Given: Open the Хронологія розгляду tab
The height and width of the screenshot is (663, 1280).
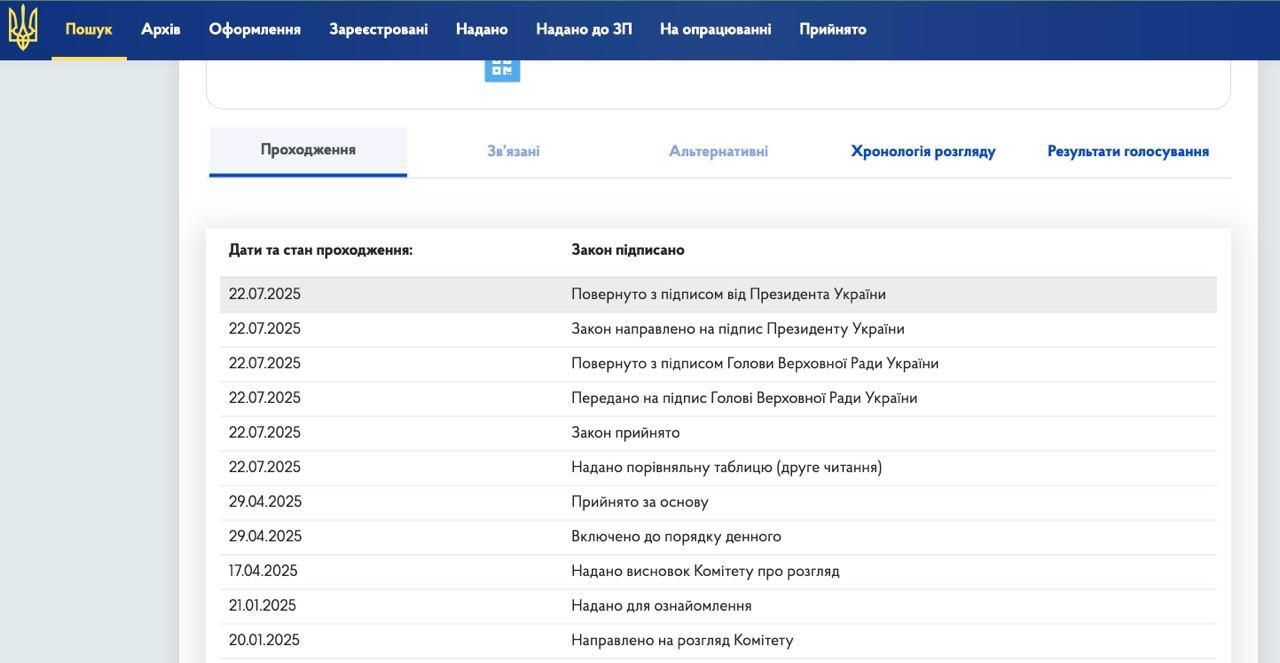Looking at the screenshot, I should (923, 151).
